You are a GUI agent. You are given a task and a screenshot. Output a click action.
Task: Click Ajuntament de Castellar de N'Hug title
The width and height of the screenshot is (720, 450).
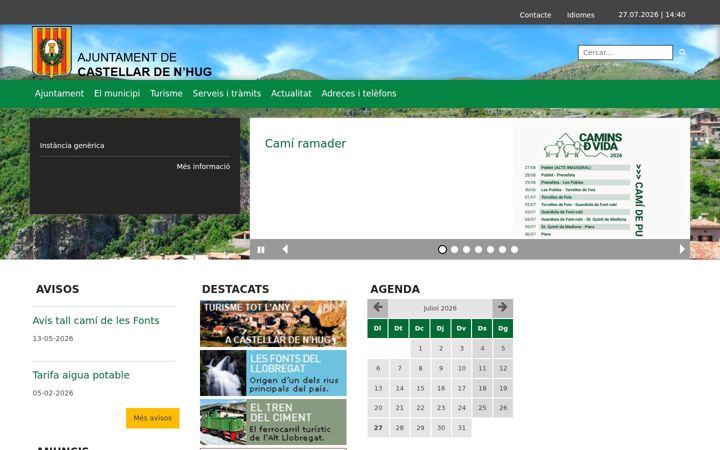144,64
